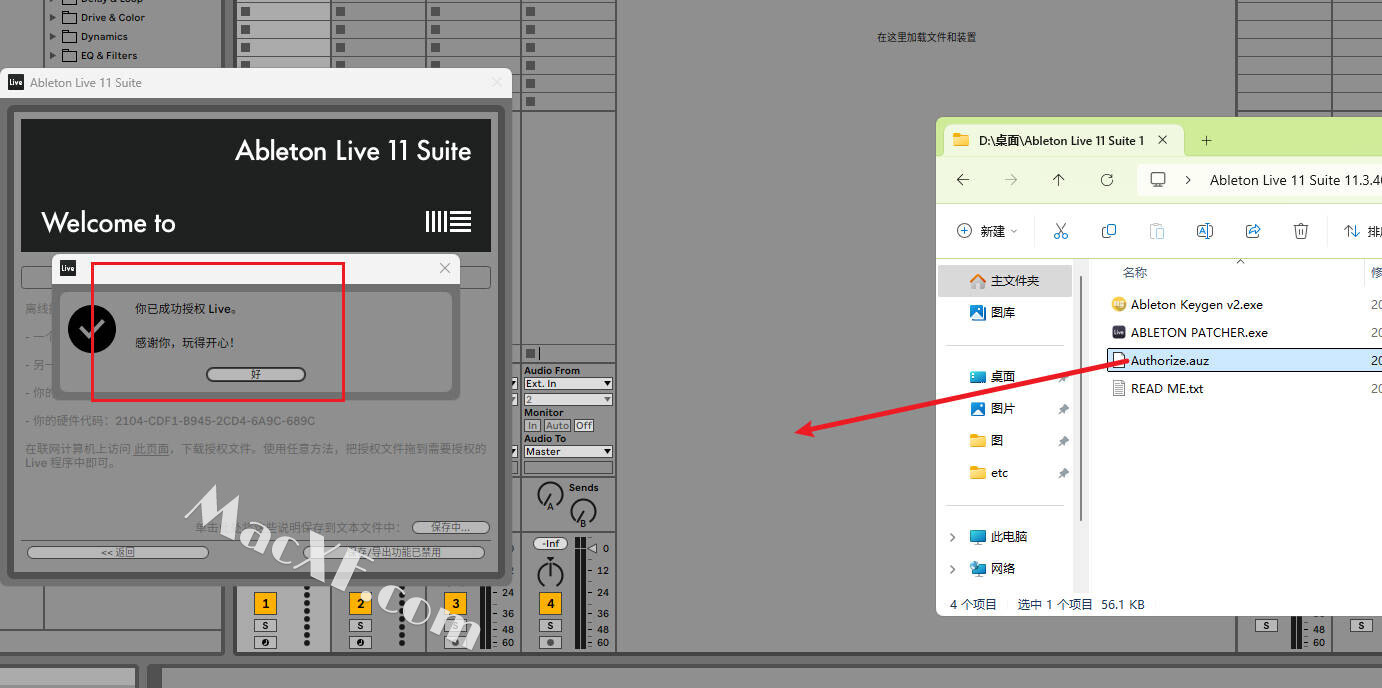Image resolution: width=1382 pixels, height=688 pixels.
Task: Set track 4 Monitor to Off
Action: pyautogui.click(x=584, y=425)
